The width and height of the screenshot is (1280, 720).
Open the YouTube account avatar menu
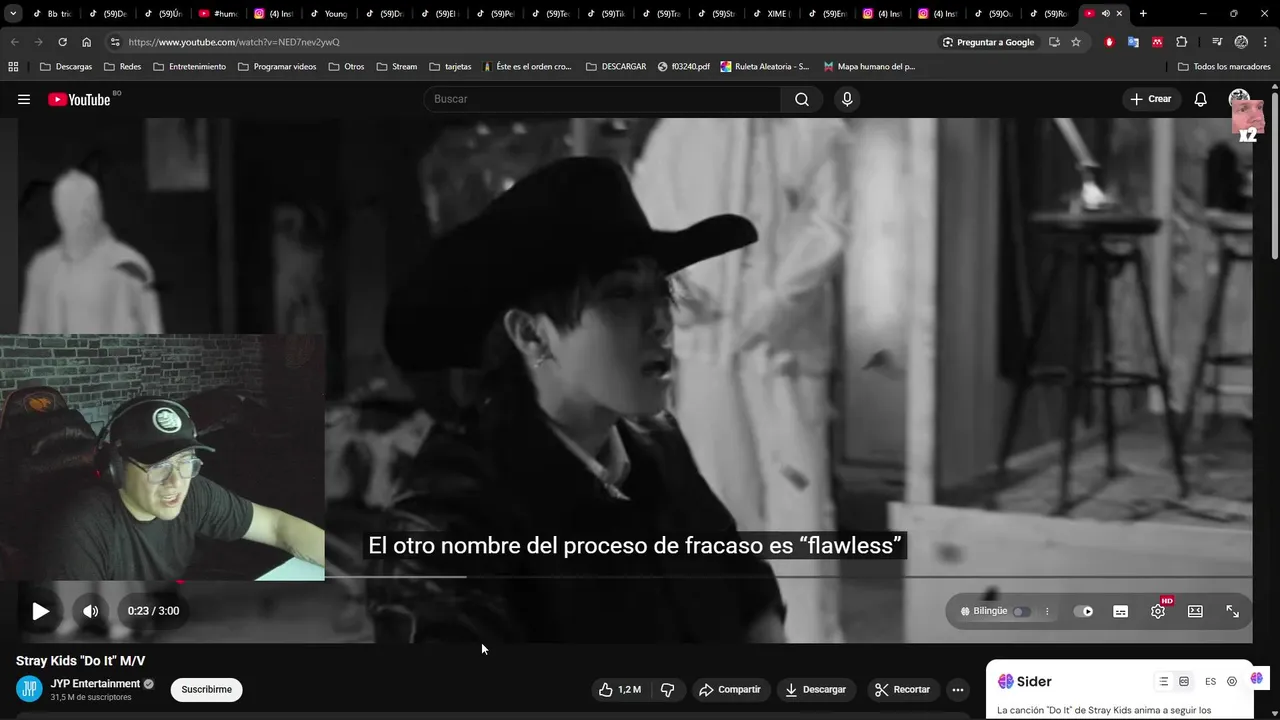click(x=1240, y=99)
